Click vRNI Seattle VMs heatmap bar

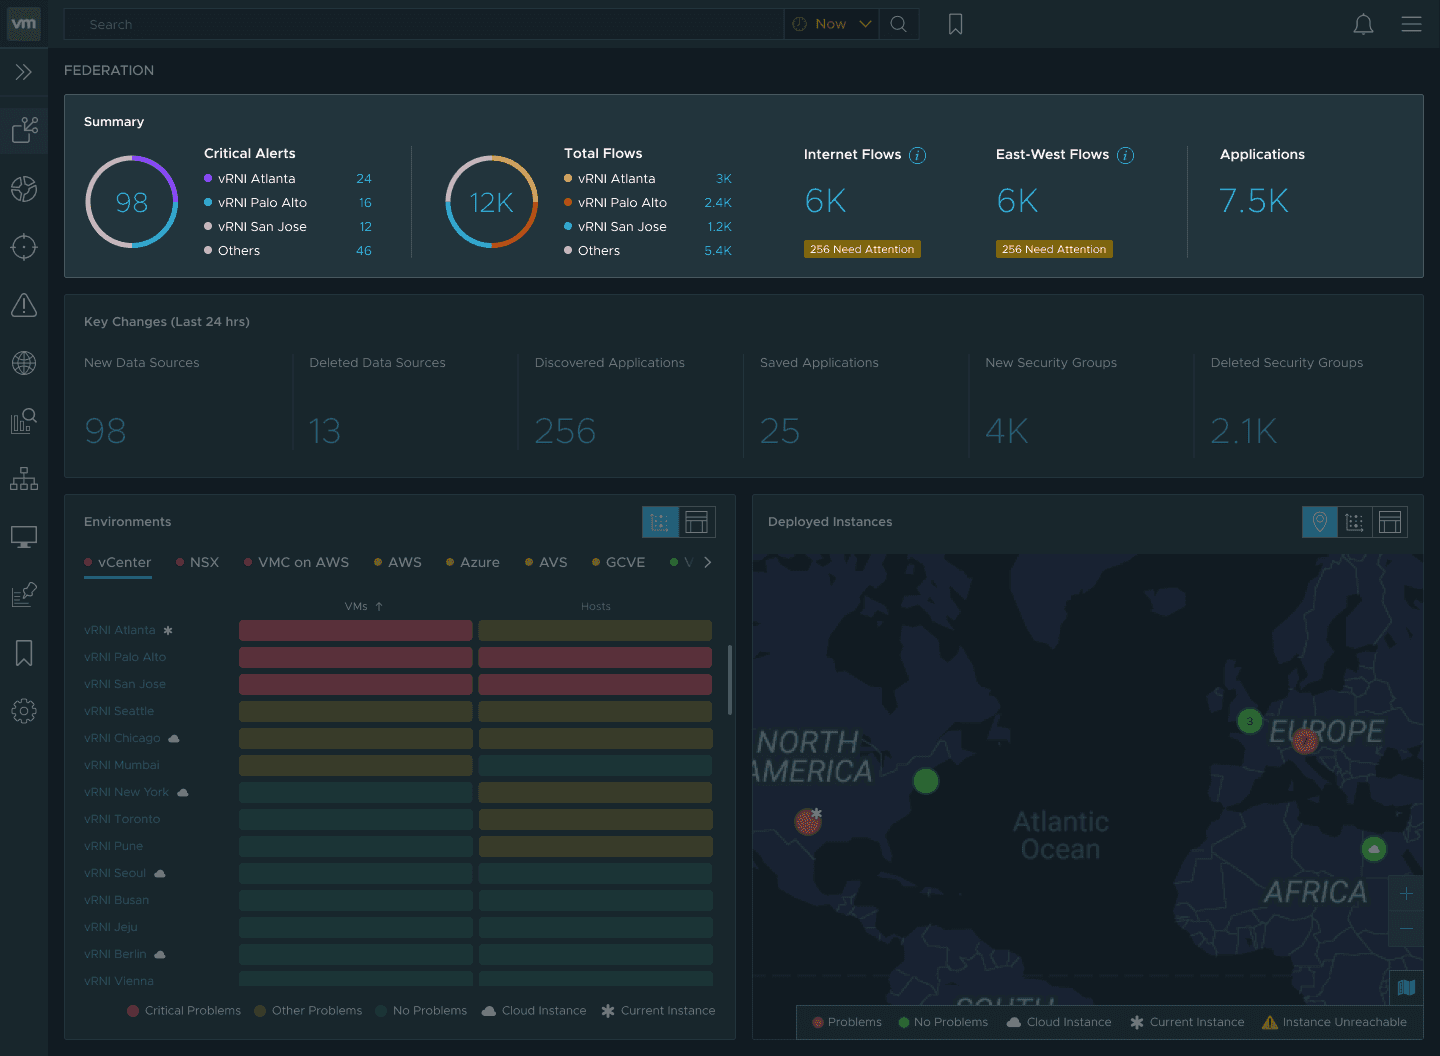(x=356, y=712)
